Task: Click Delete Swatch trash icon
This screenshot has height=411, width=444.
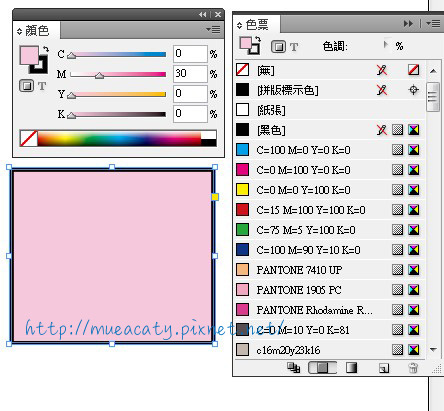Action: pyautogui.click(x=413, y=368)
